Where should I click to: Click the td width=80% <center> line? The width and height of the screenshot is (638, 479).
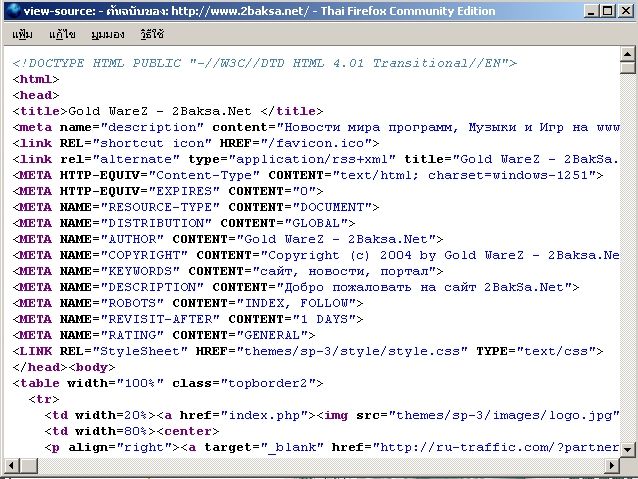[131, 431]
